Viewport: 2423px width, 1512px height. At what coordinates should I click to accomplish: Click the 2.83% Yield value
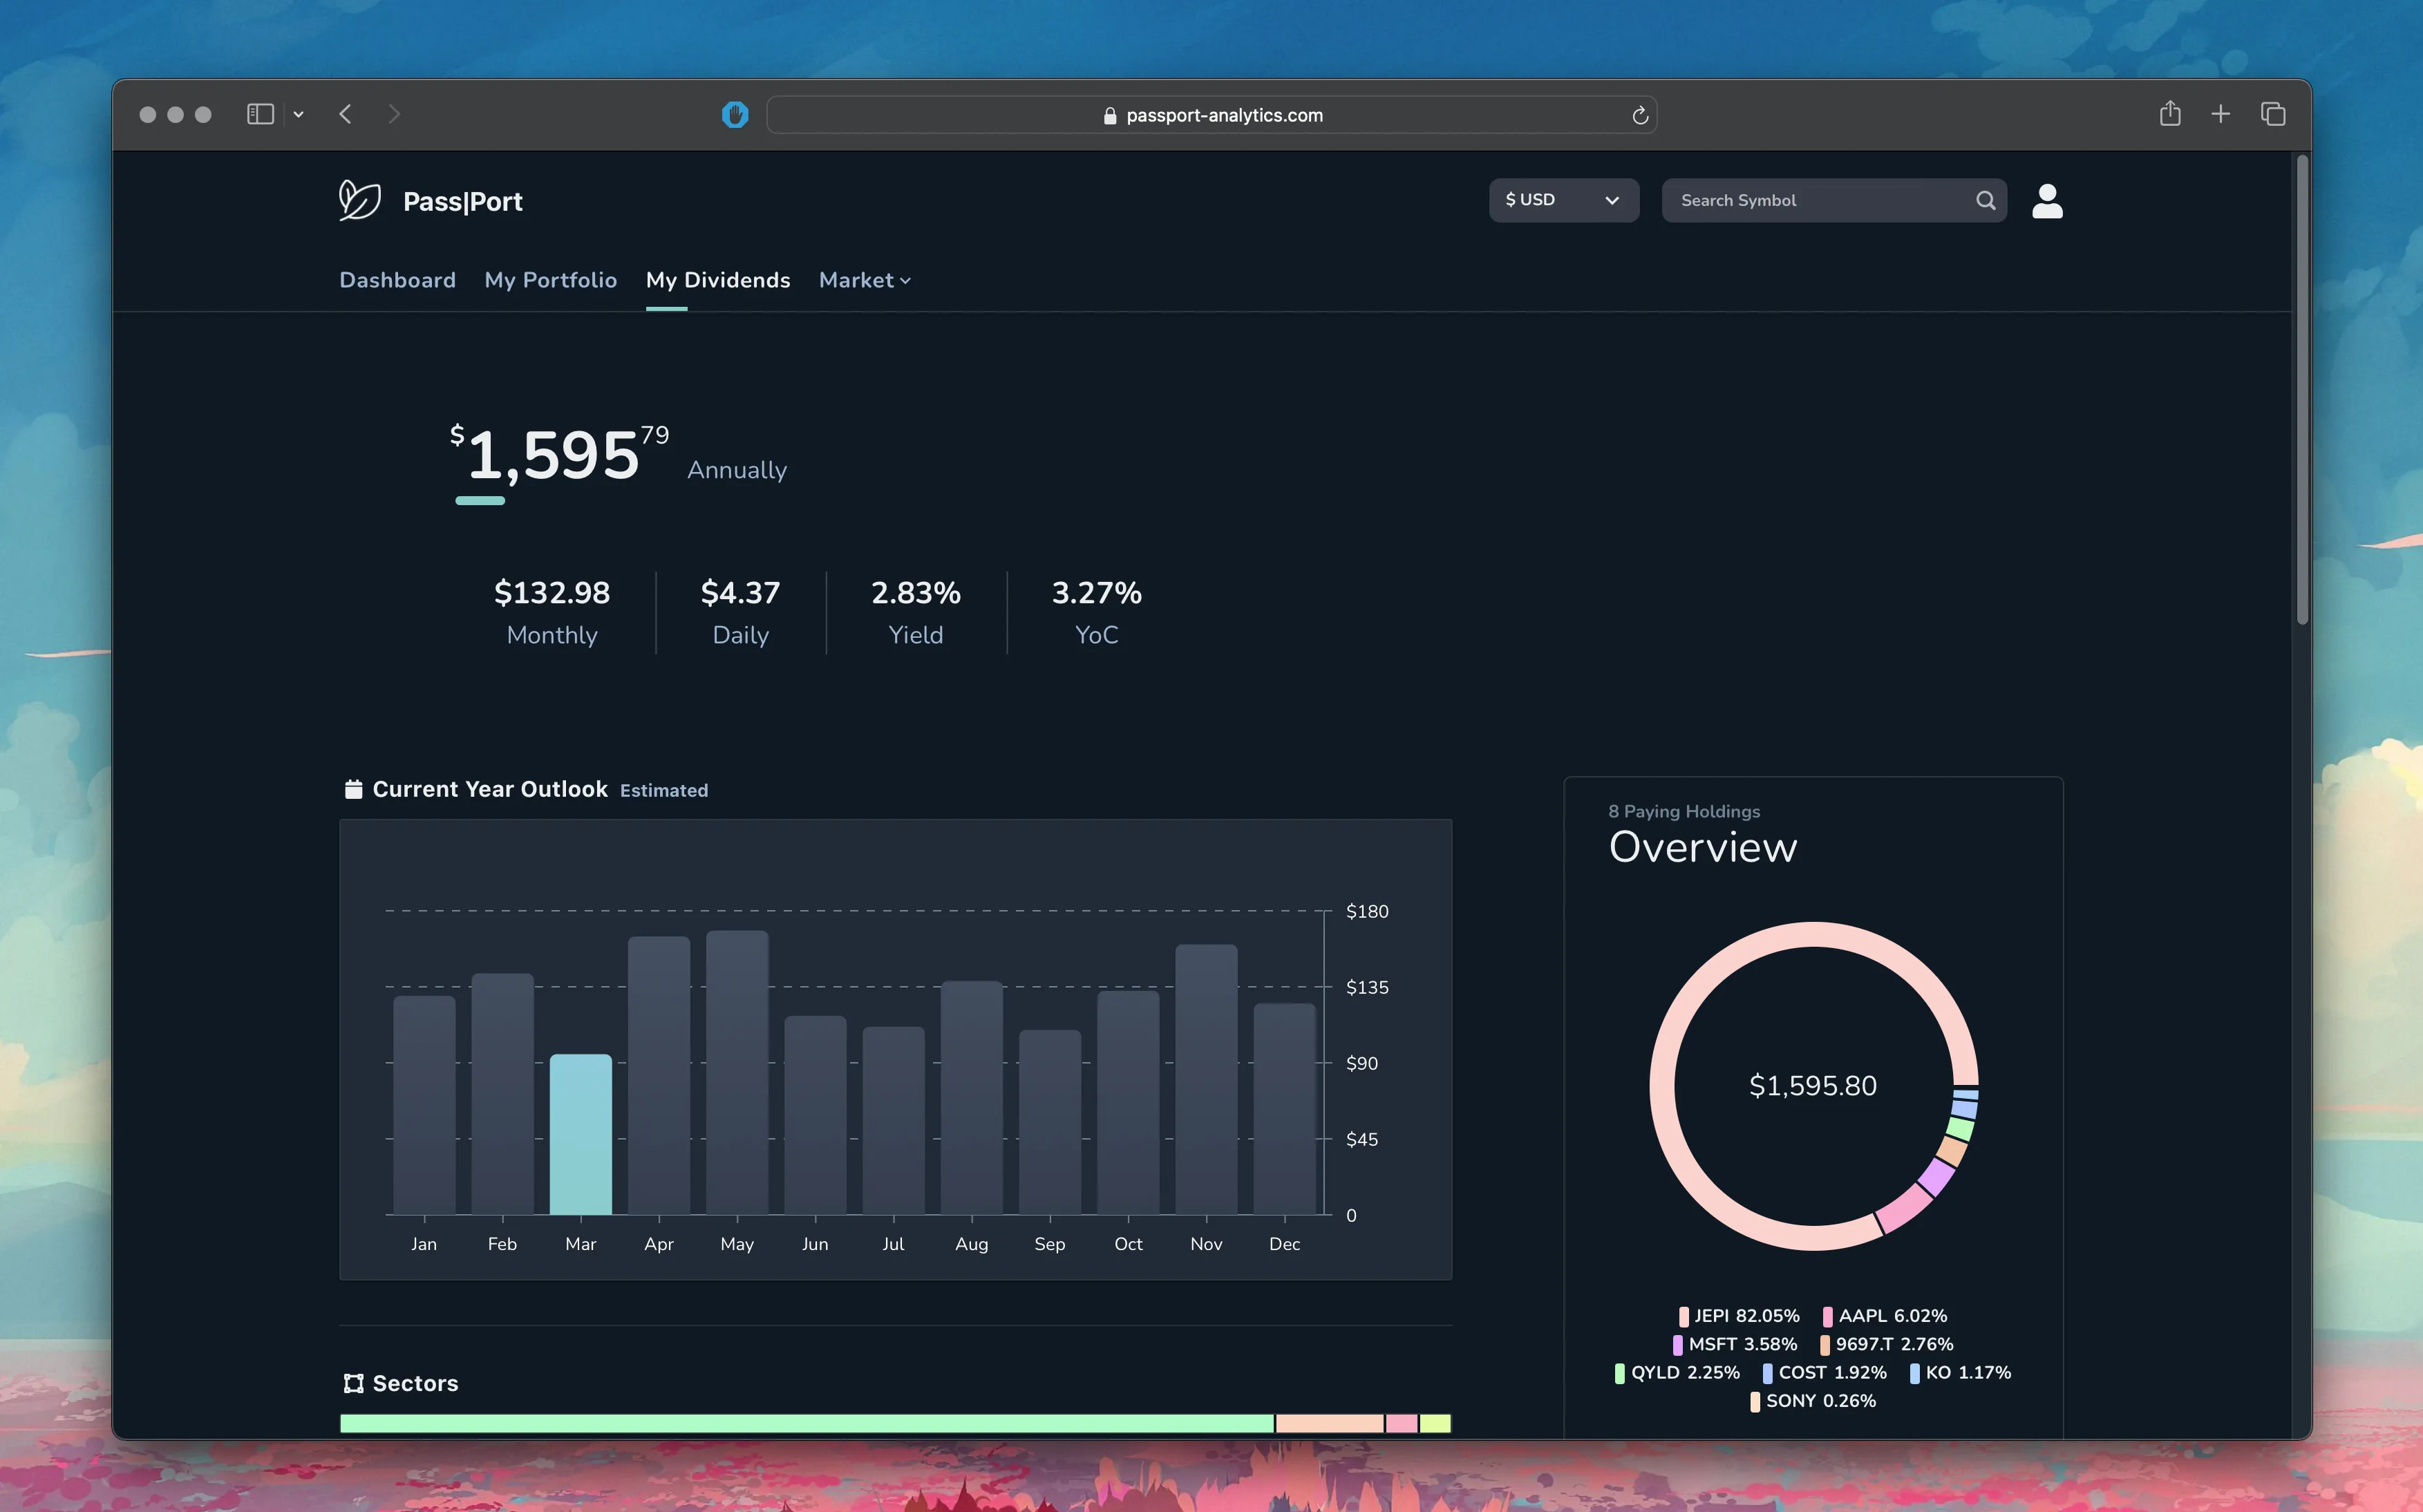click(x=916, y=593)
